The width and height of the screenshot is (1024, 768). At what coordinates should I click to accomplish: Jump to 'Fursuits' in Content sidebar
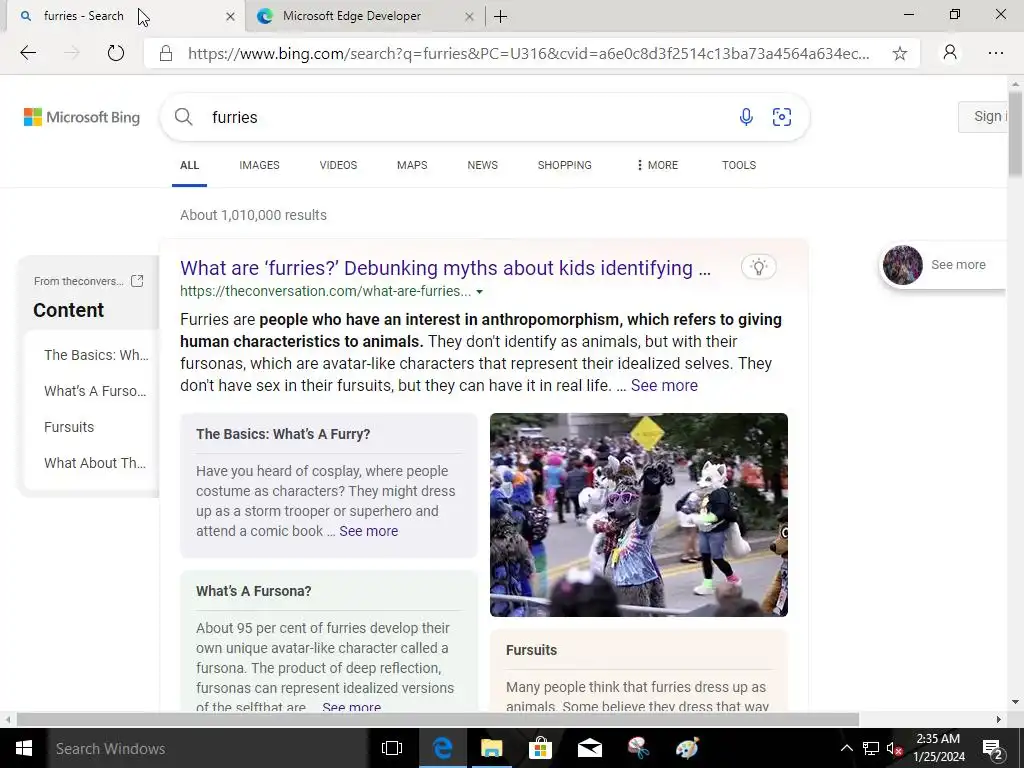coord(69,427)
